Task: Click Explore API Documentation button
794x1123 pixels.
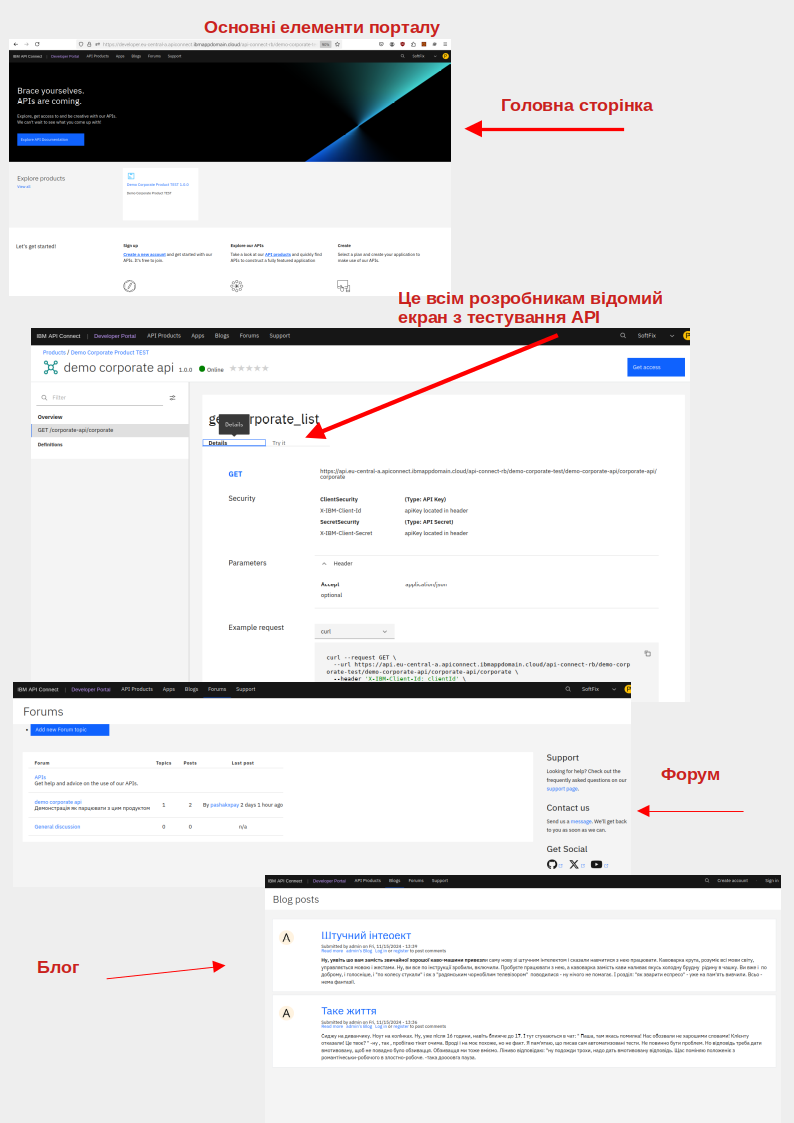Action: pyautogui.click(x=50, y=140)
